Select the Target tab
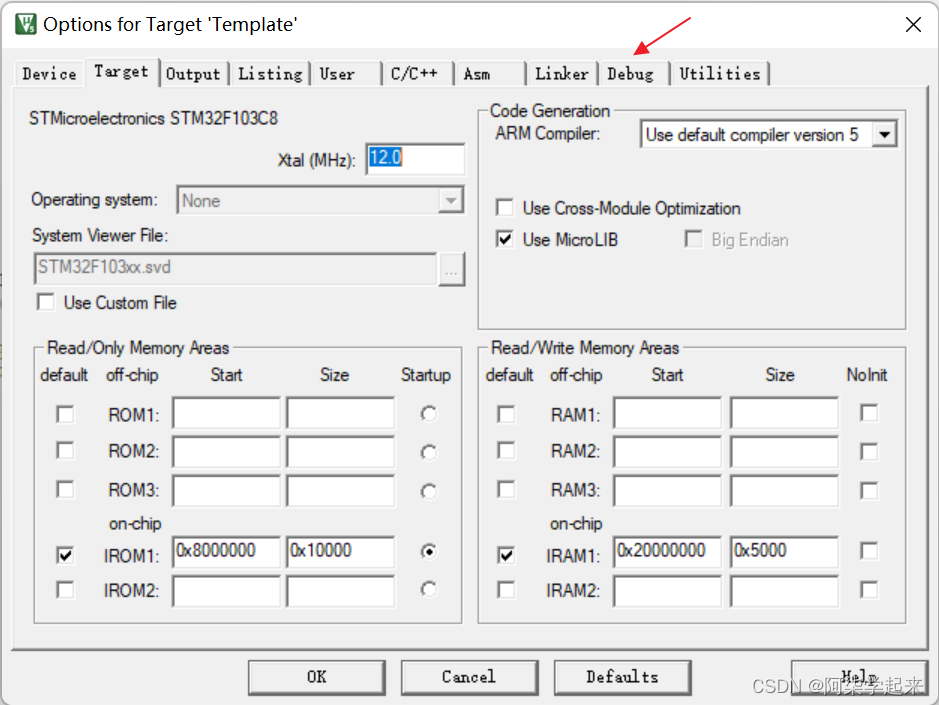 pos(122,72)
